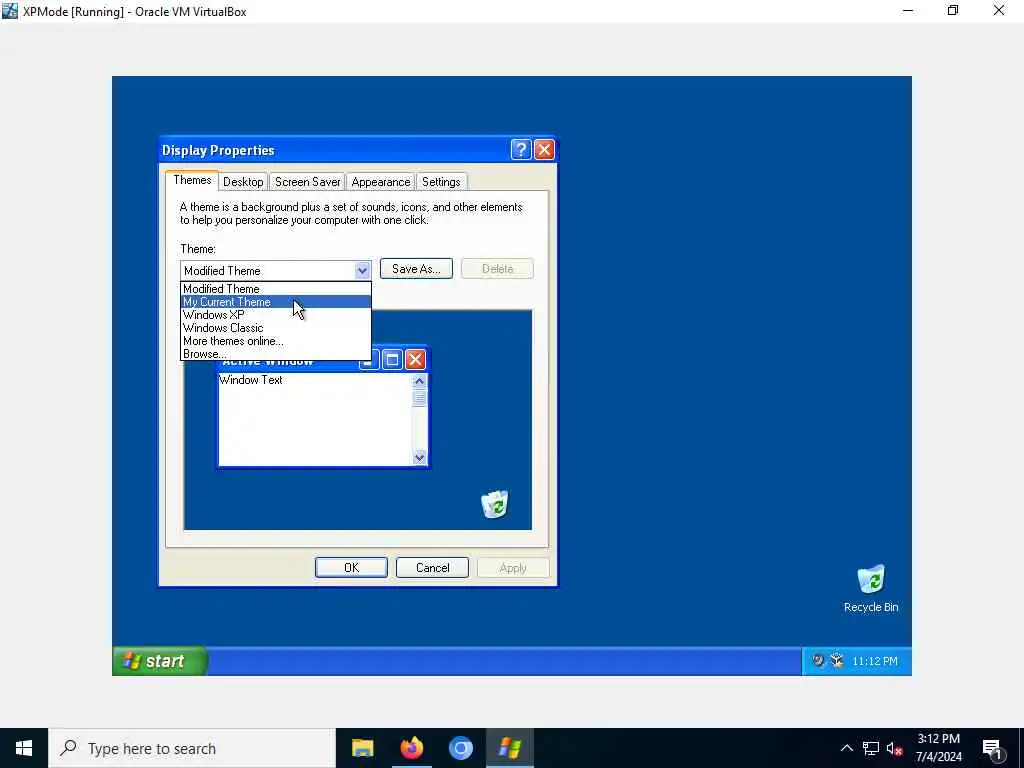Open the blue browser taskbar icon
Screen dimensions: 1024x768
tap(460, 748)
